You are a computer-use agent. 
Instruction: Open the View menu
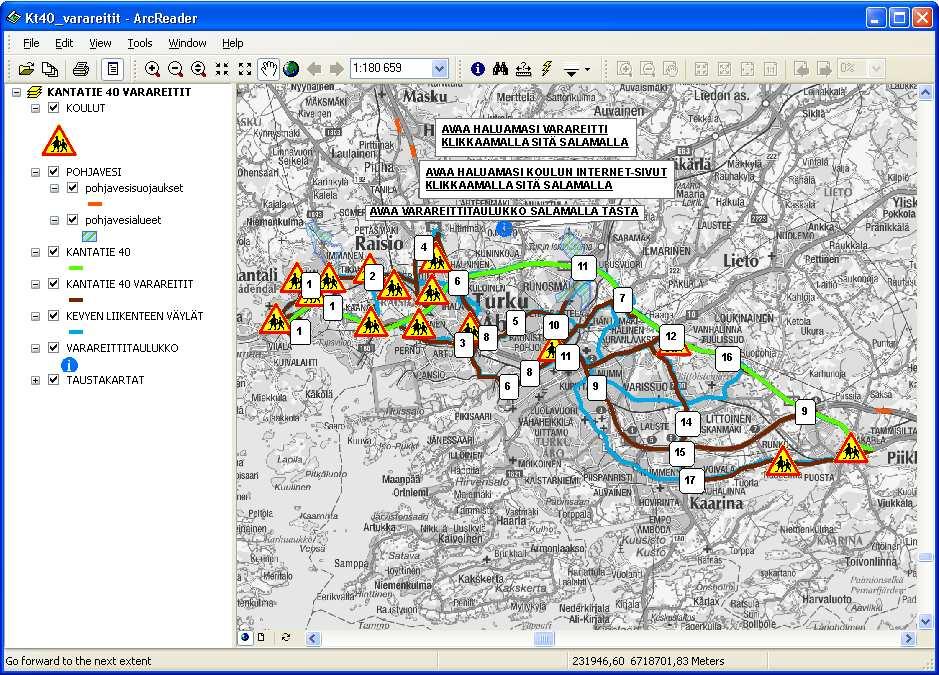(x=100, y=43)
